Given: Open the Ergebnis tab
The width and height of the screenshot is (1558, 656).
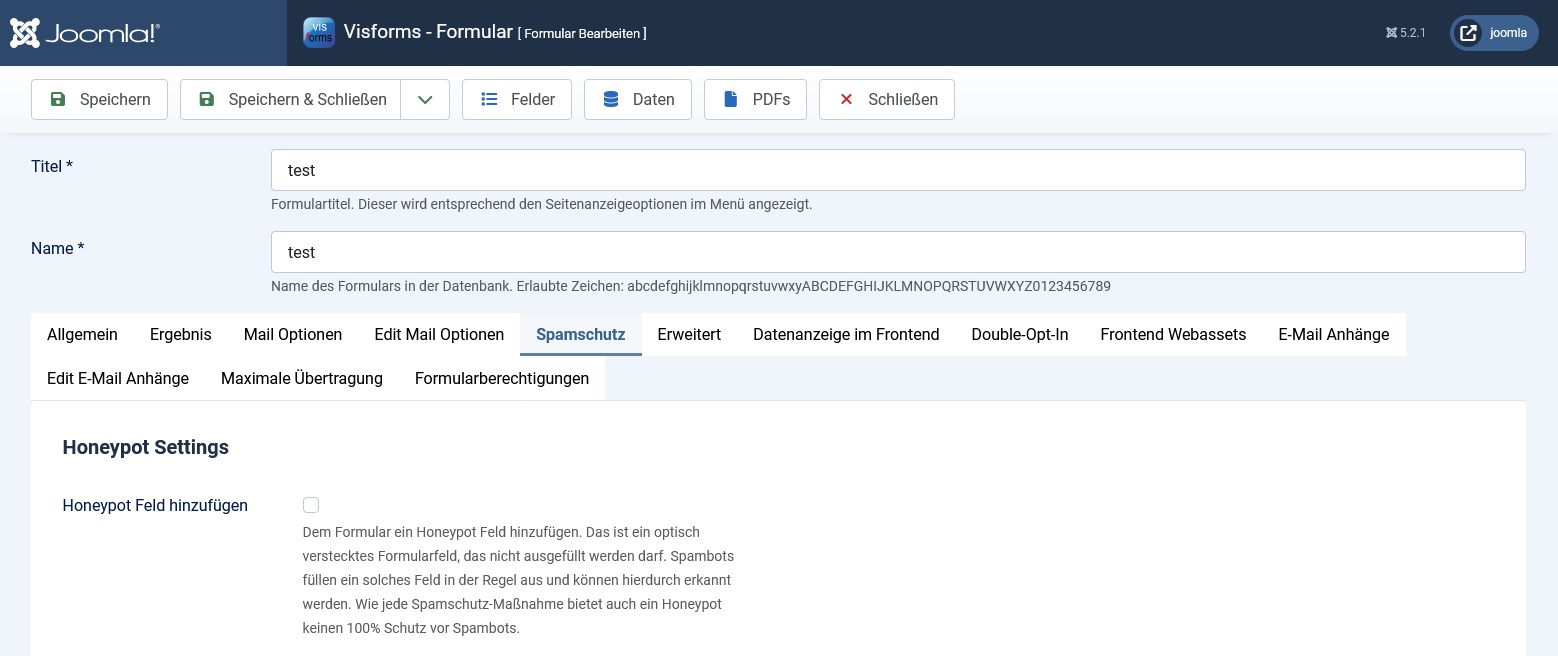Looking at the screenshot, I should point(180,334).
